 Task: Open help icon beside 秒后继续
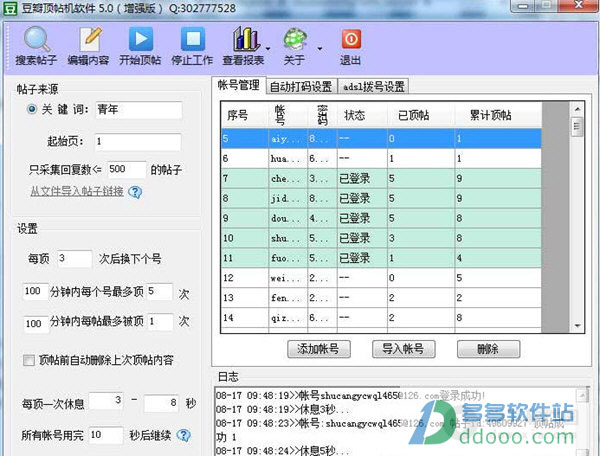point(184,435)
